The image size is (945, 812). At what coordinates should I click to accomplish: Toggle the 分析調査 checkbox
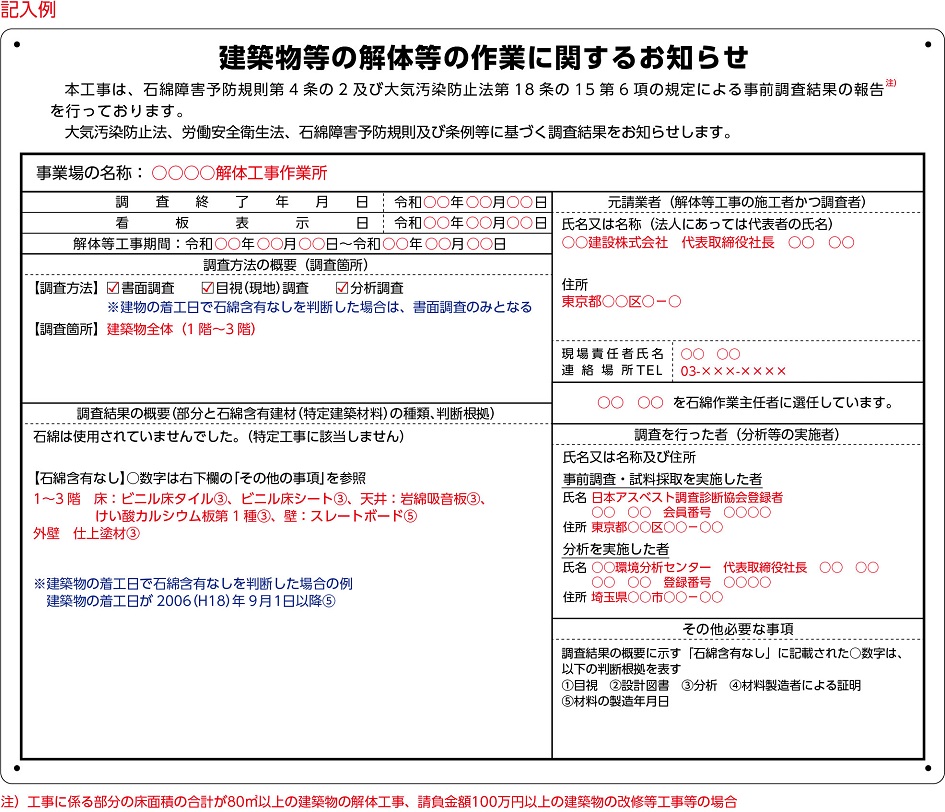coord(342,288)
